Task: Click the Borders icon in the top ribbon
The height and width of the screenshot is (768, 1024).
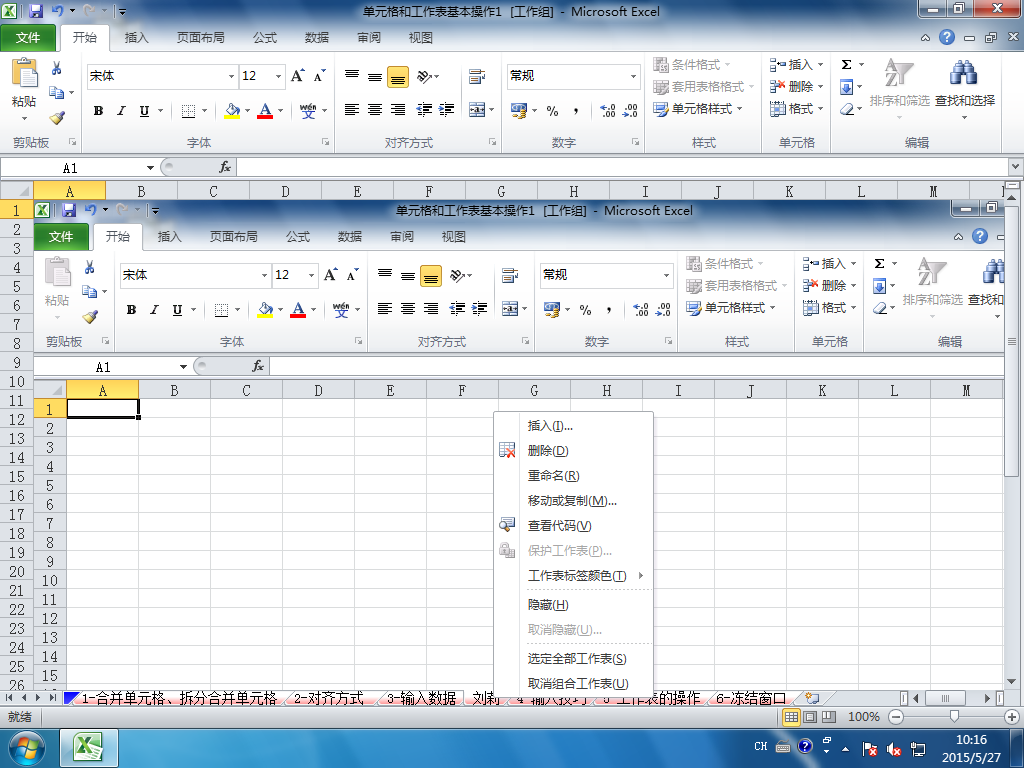Action: (x=188, y=111)
